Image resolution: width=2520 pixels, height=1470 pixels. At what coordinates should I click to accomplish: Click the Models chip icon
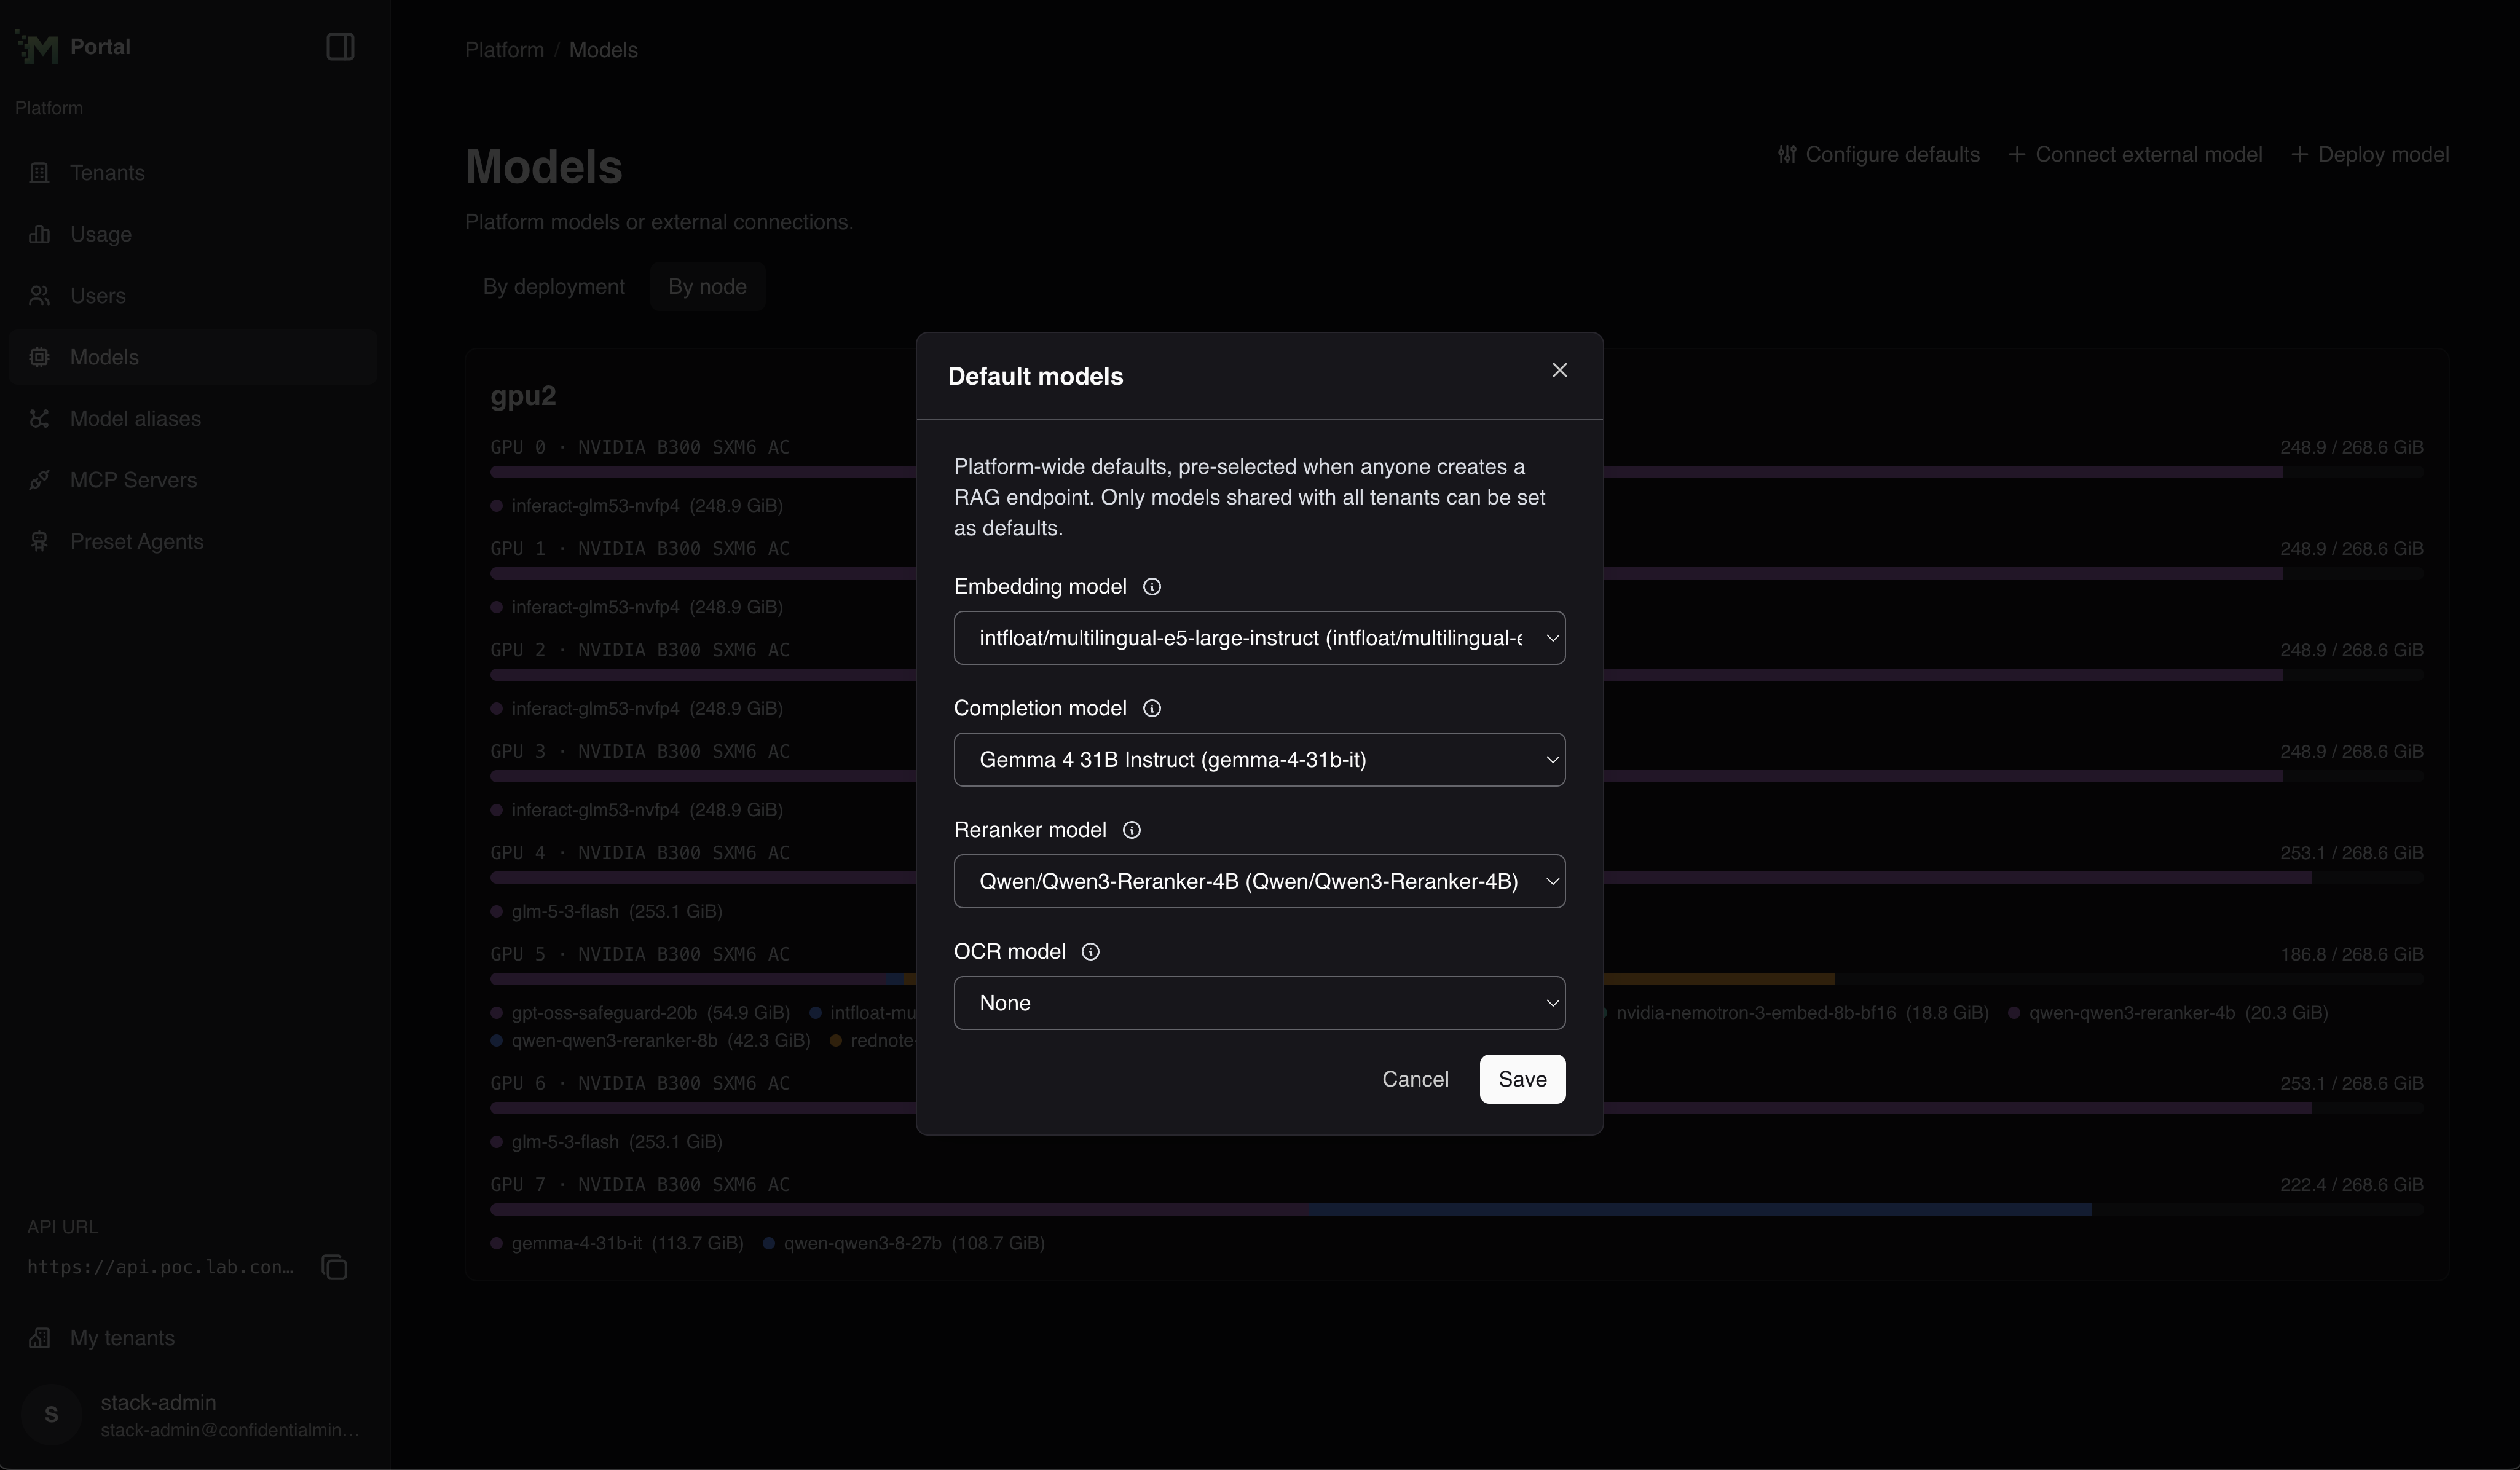39,357
